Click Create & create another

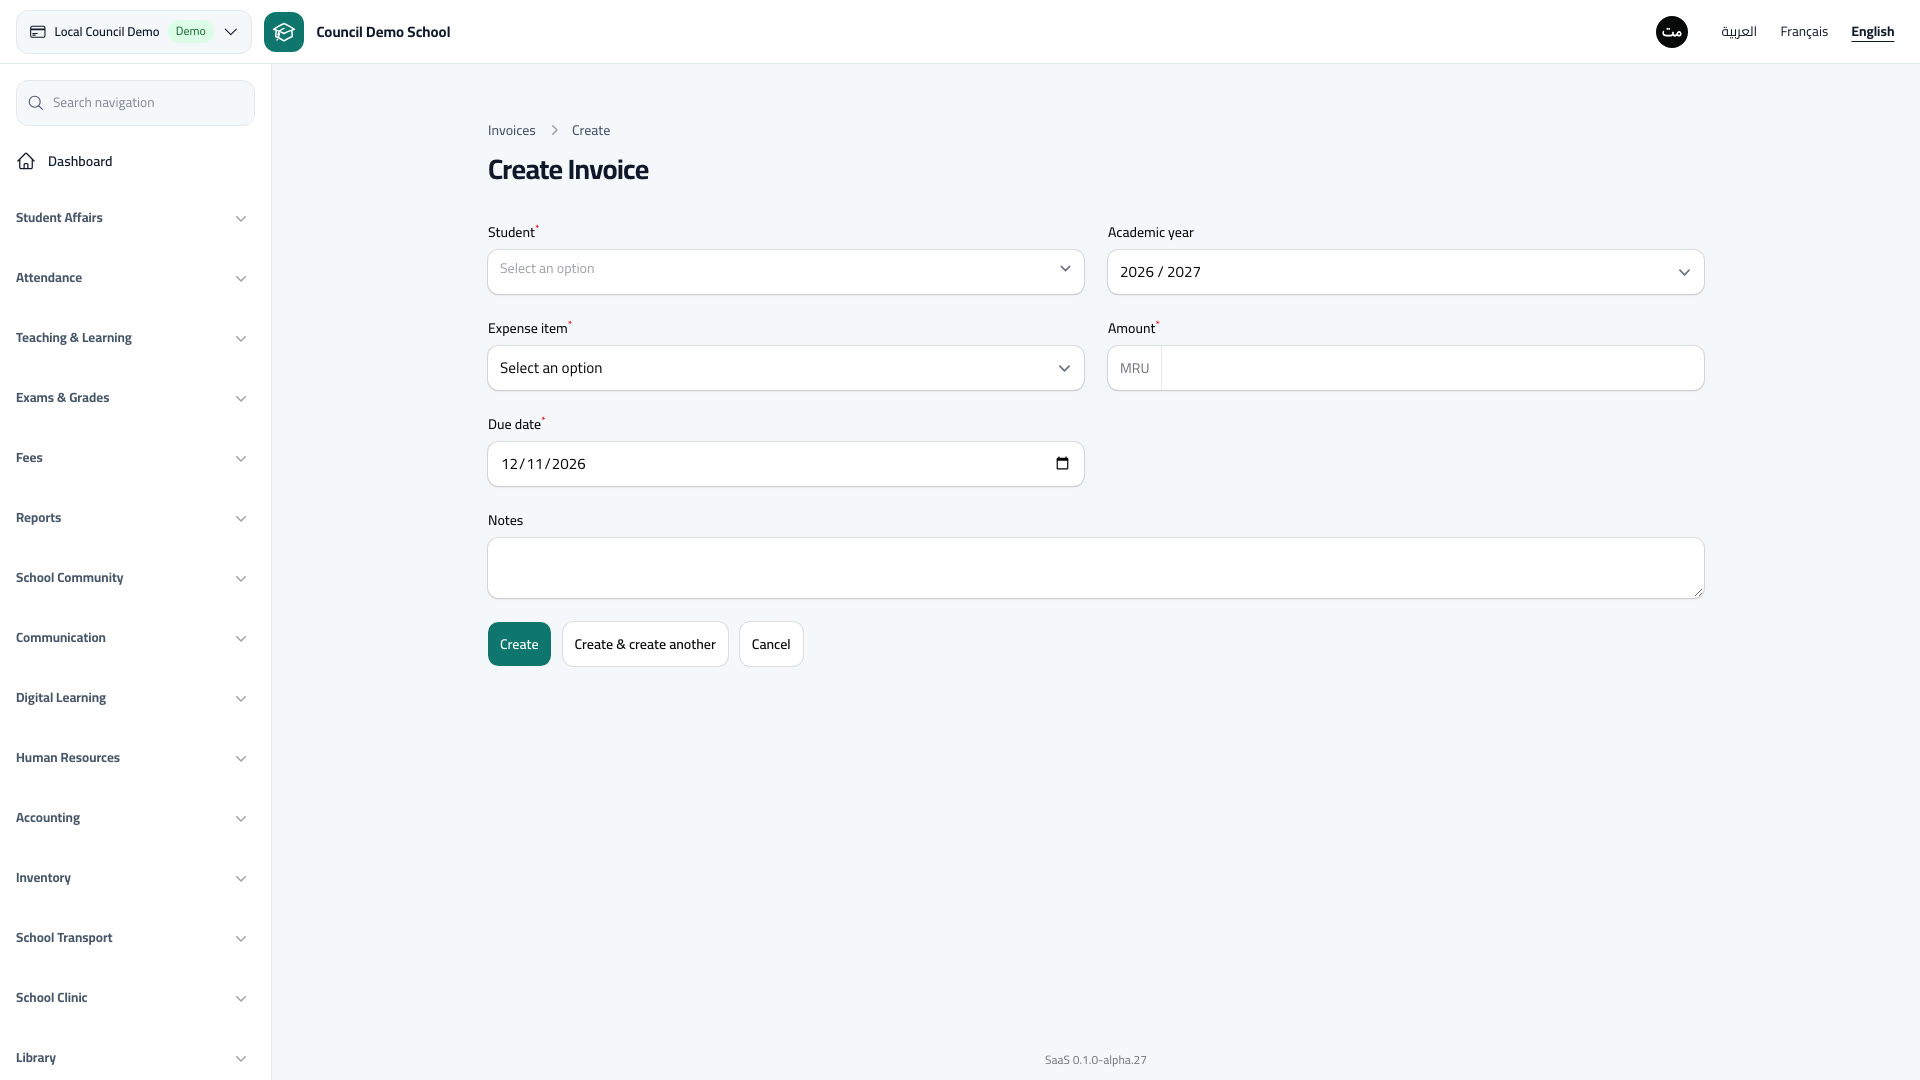point(645,644)
